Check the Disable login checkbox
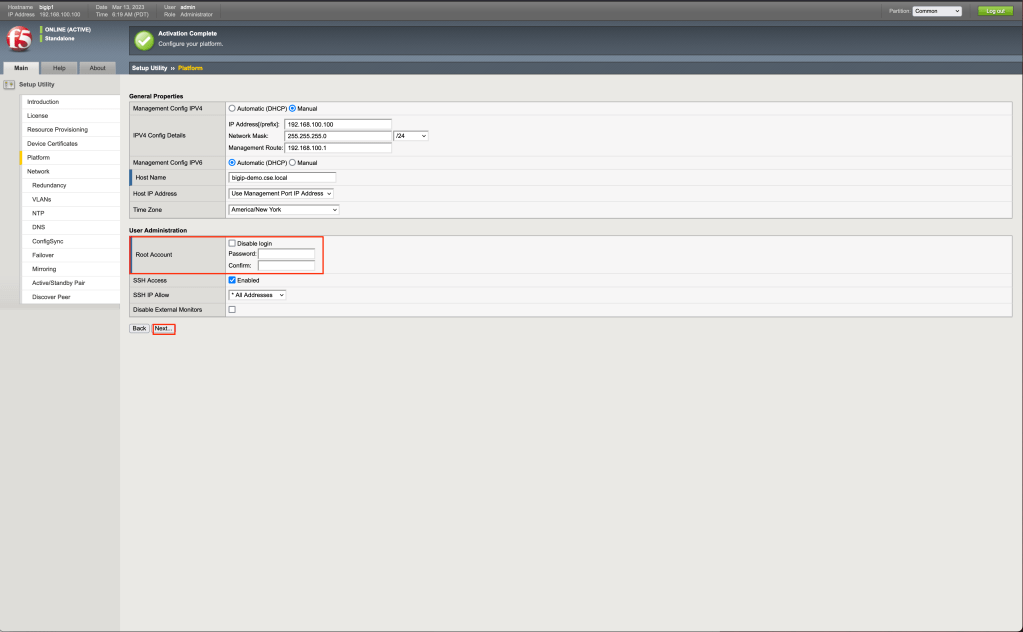The width and height of the screenshot is (1023, 632). (233, 243)
